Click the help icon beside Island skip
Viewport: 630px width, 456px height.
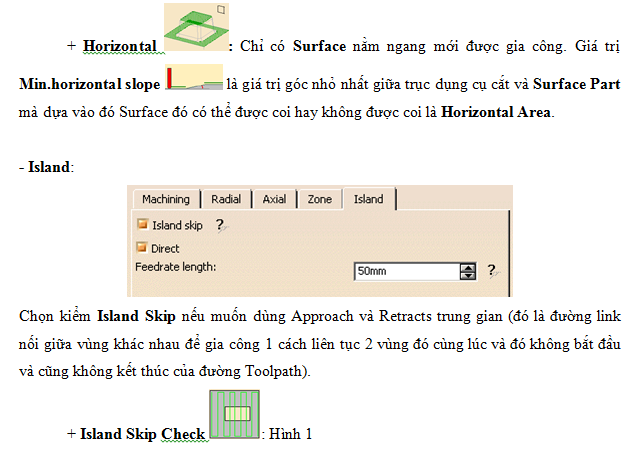[219, 226]
